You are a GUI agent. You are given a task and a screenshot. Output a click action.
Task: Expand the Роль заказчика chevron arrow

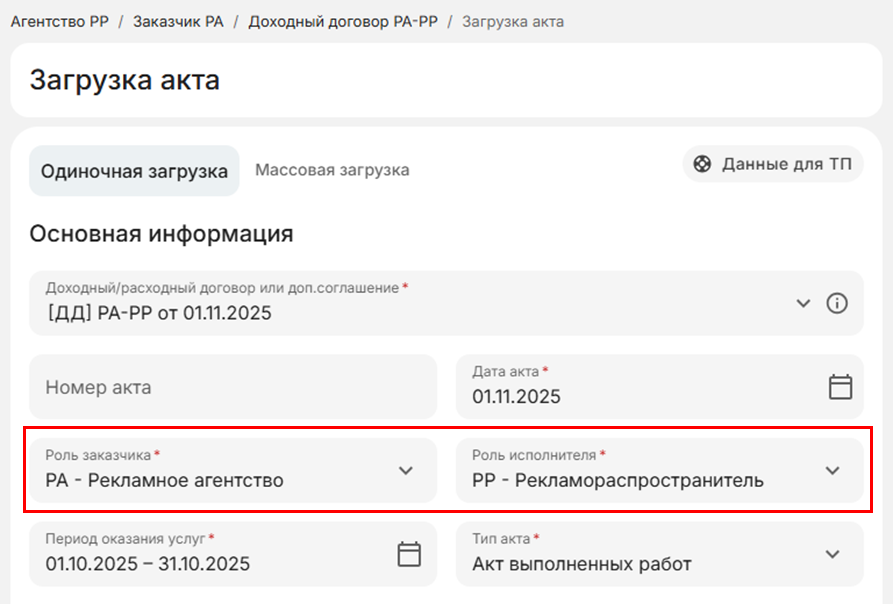[405, 470]
